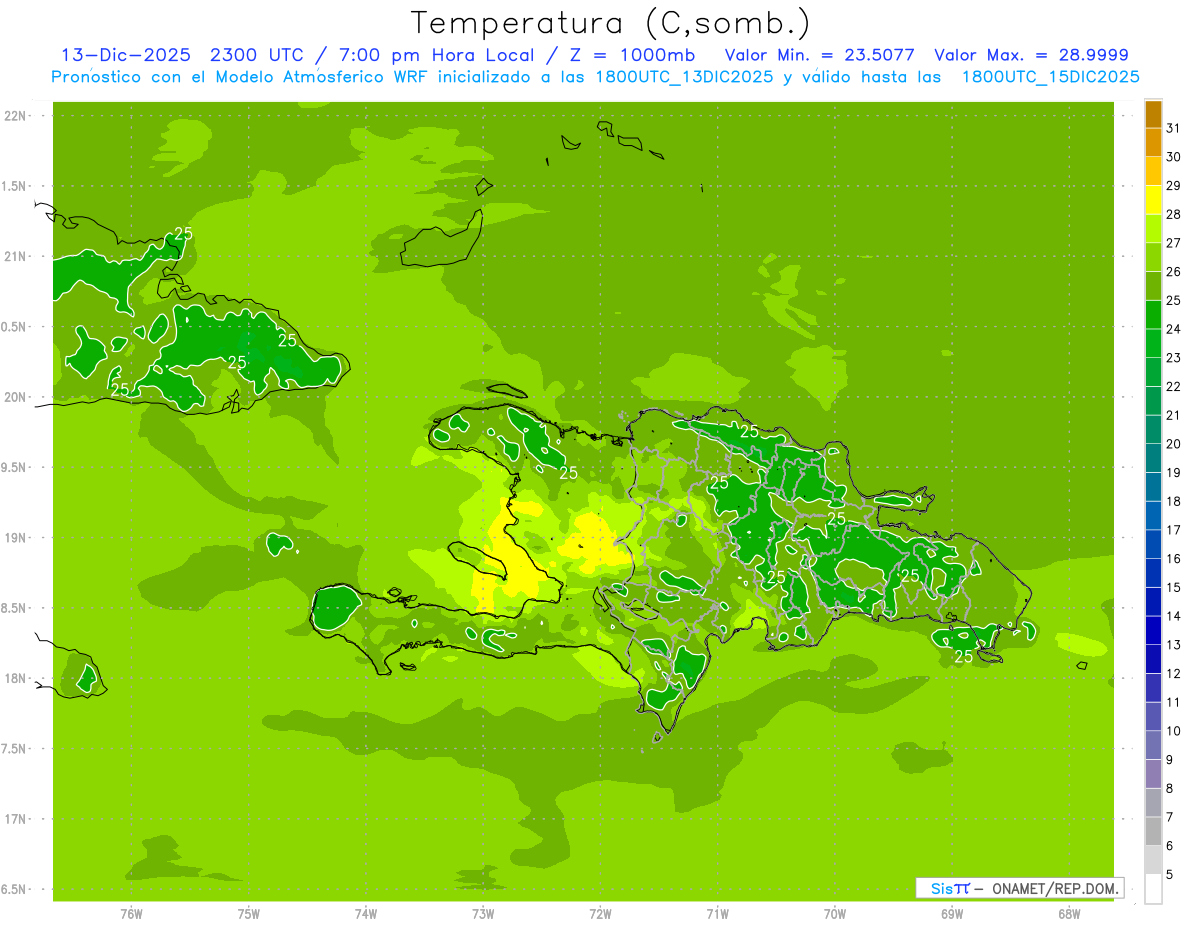Click legend value '27' on color scale

pyautogui.click(x=1173, y=243)
